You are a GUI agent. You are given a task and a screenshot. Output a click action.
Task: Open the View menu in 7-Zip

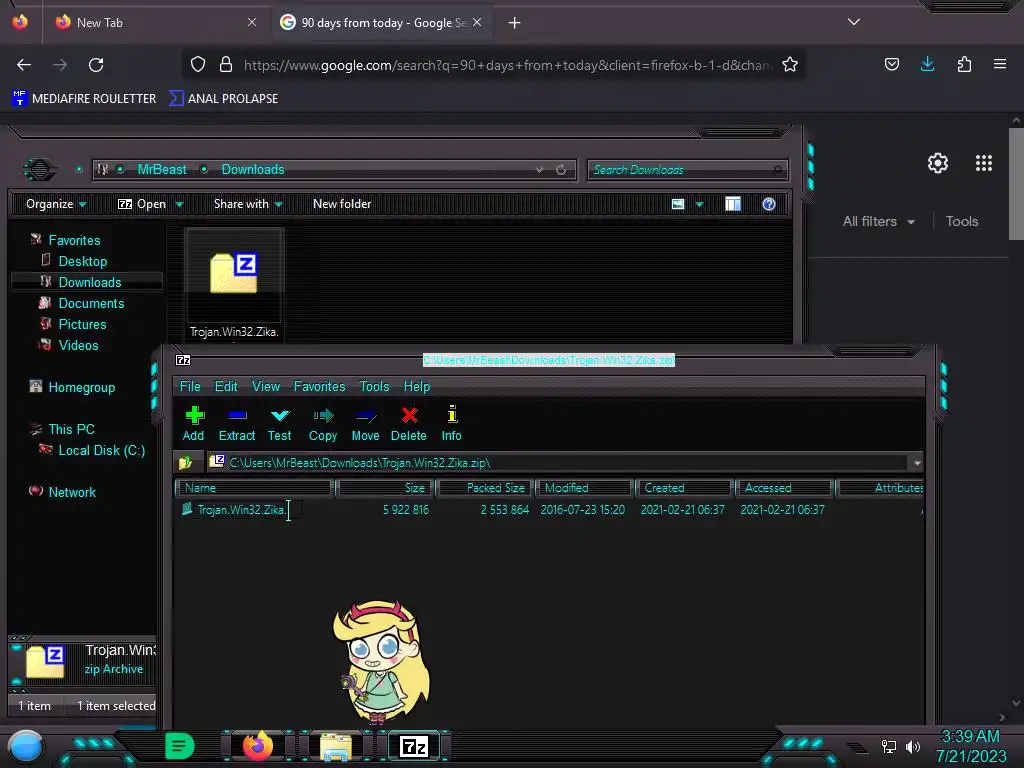tap(266, 387)
